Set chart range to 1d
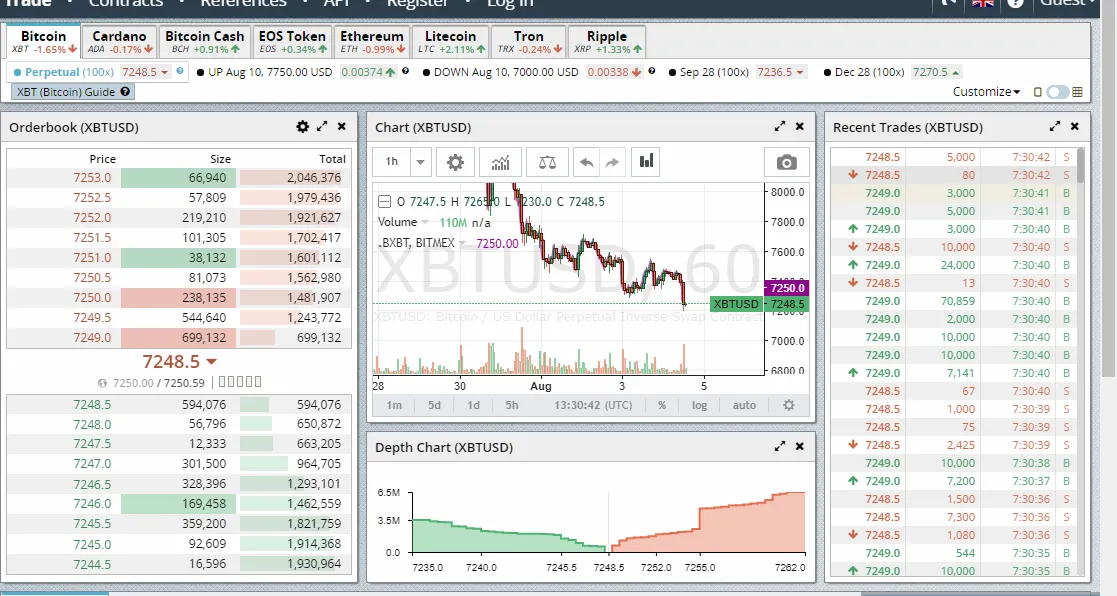The image size is (1117, 596). coord(473,405)
